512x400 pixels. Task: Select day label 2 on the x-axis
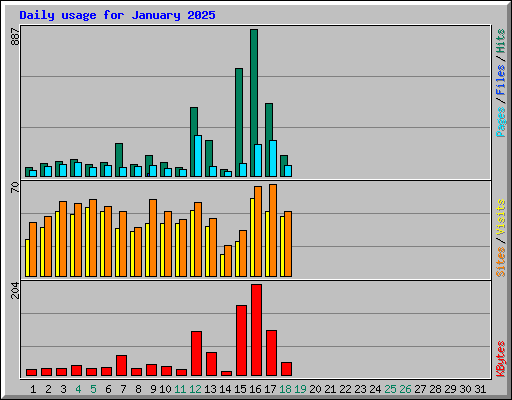[48, 389]
